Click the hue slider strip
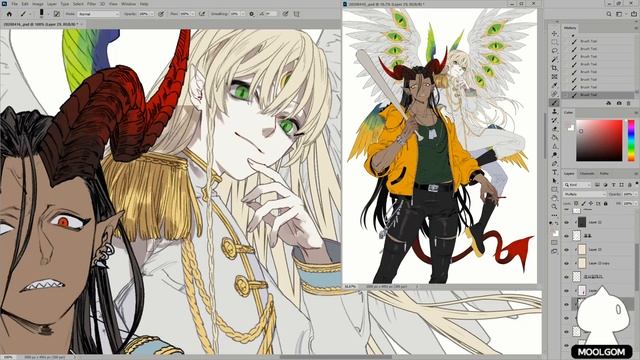 [631, 140]
